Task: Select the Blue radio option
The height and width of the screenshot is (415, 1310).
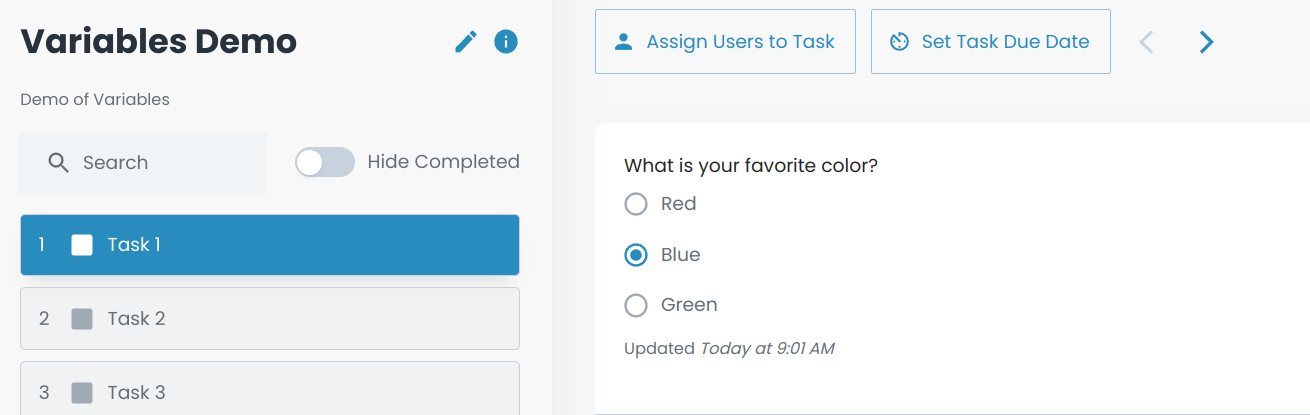Action: 636,255
